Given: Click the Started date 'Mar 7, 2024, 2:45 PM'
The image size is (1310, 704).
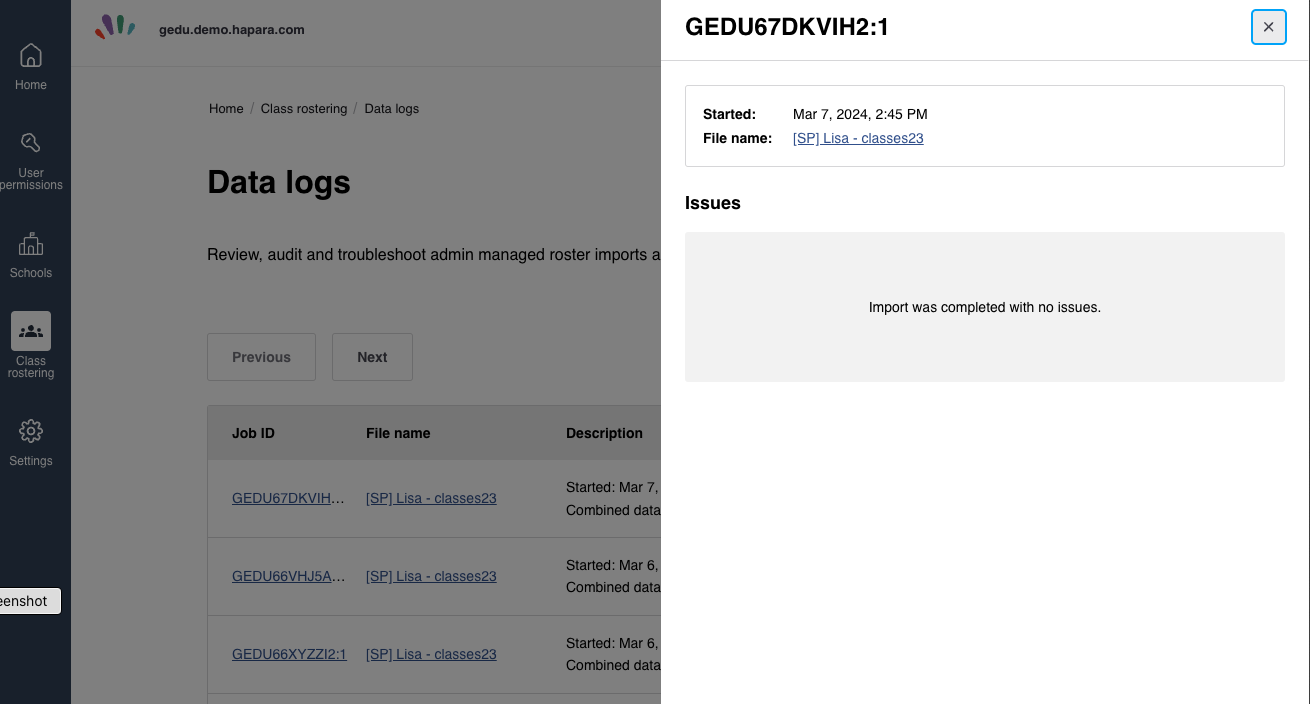Looking at the screenshot, I should [860, 114].
